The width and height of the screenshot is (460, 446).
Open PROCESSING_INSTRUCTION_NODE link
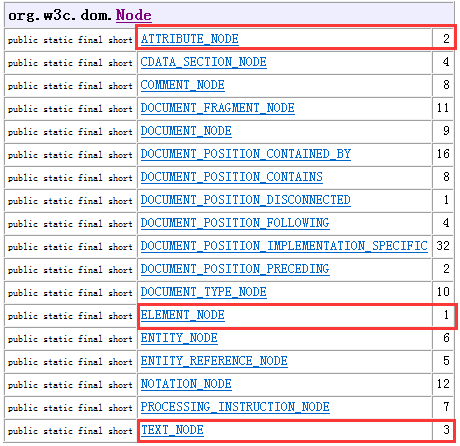[x=235, y=407]
